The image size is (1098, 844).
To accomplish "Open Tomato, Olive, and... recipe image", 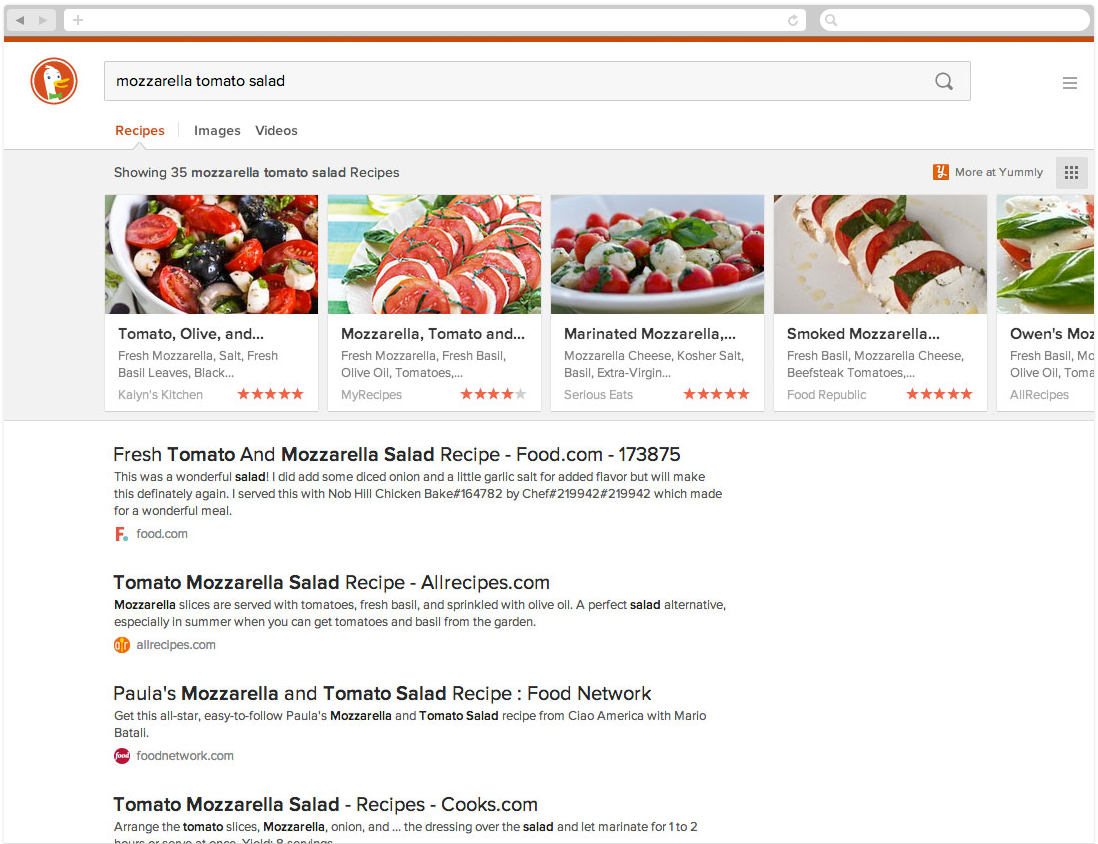I will 211,254.
